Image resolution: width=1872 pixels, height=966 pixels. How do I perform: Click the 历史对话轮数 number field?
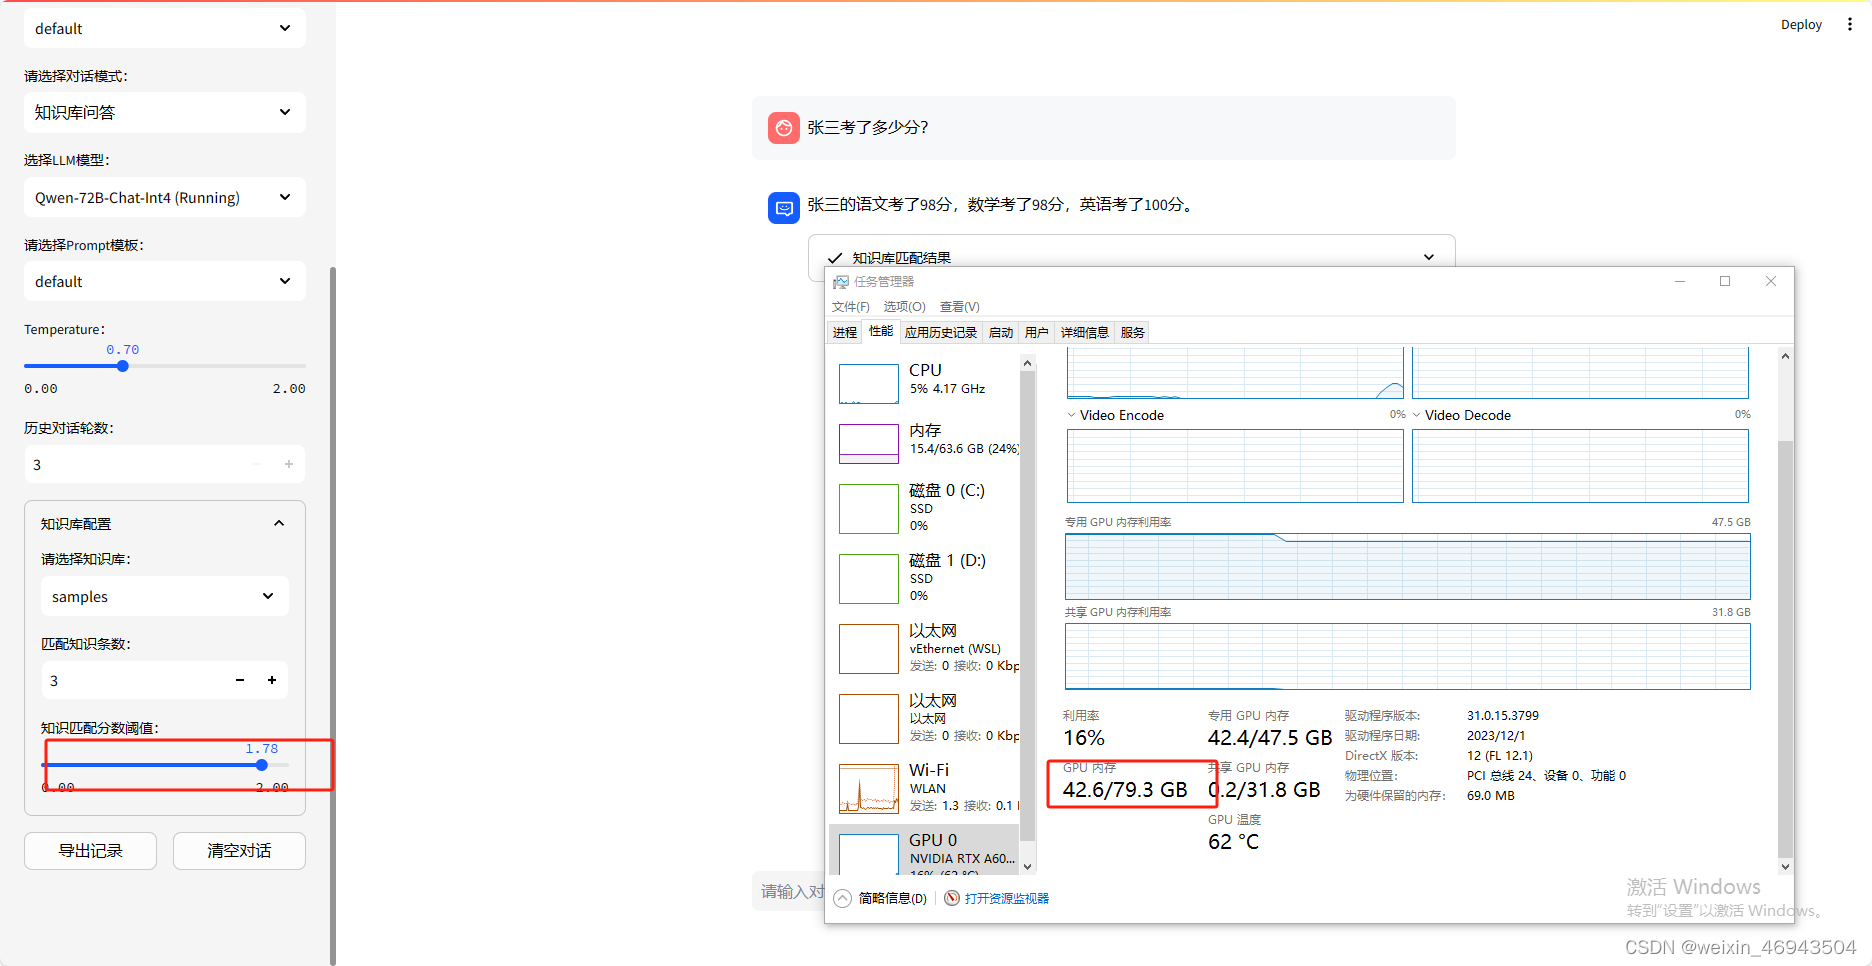click(x=133, y=464)
